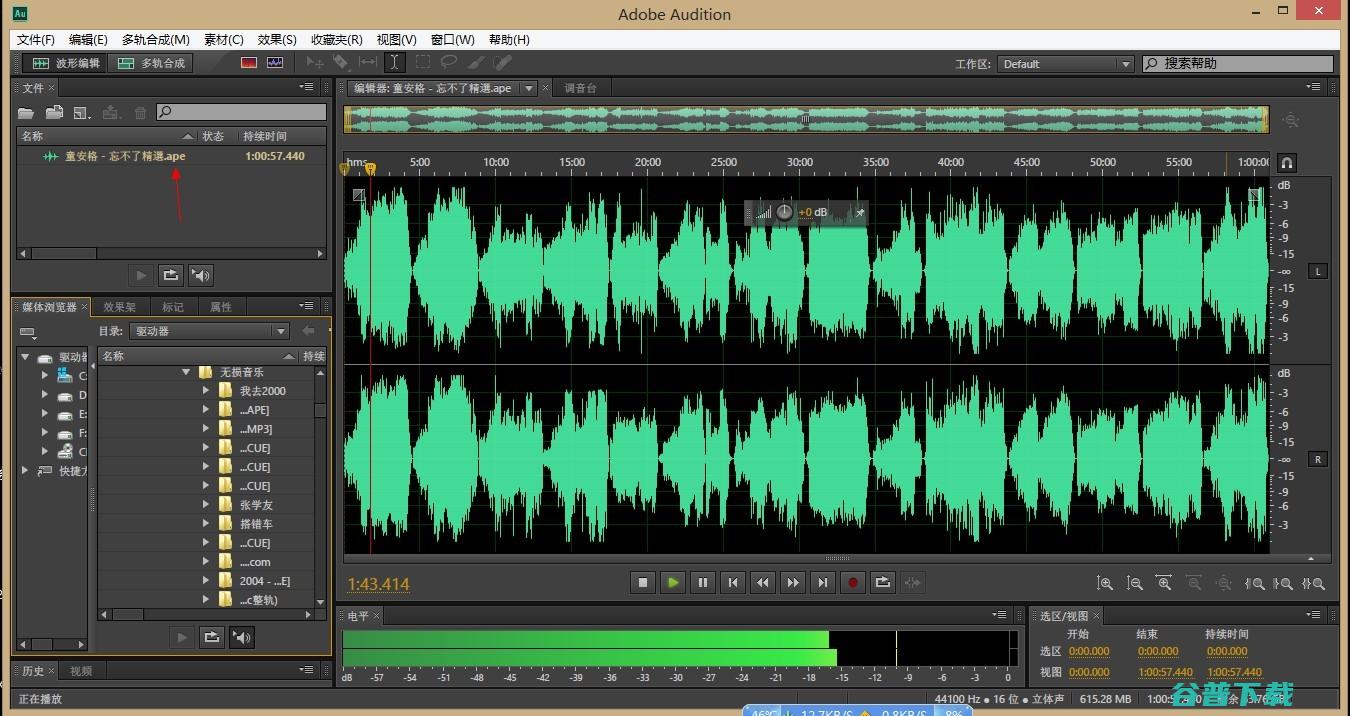Show the spectral frequency display

(249, 63)
